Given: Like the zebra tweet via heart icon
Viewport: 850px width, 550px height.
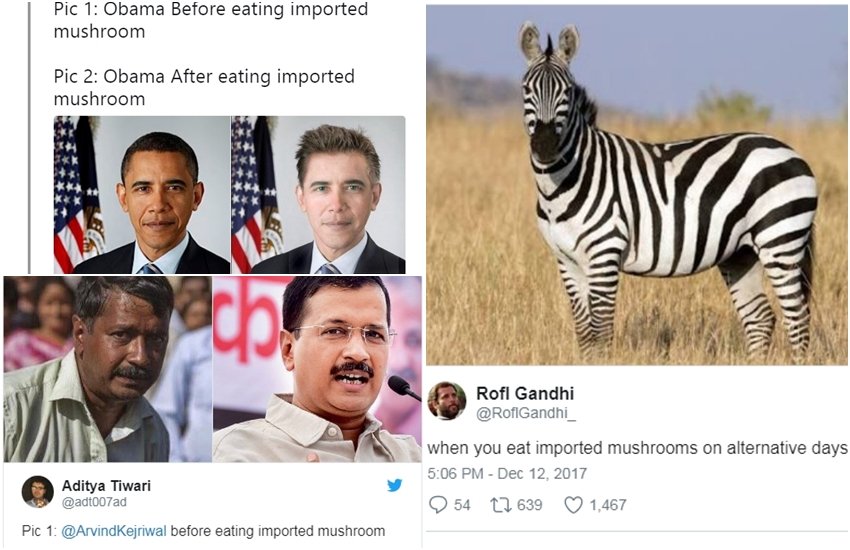Looking at the screenshot, I should [x=573, y=504].
